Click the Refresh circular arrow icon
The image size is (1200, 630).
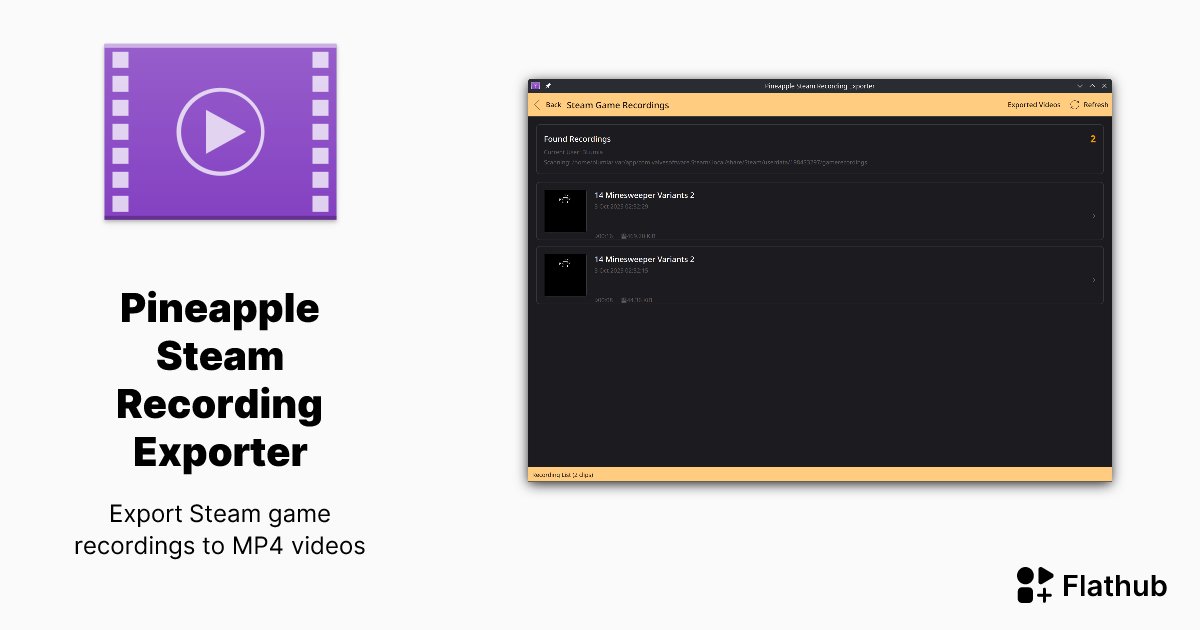coord(1075,104)
